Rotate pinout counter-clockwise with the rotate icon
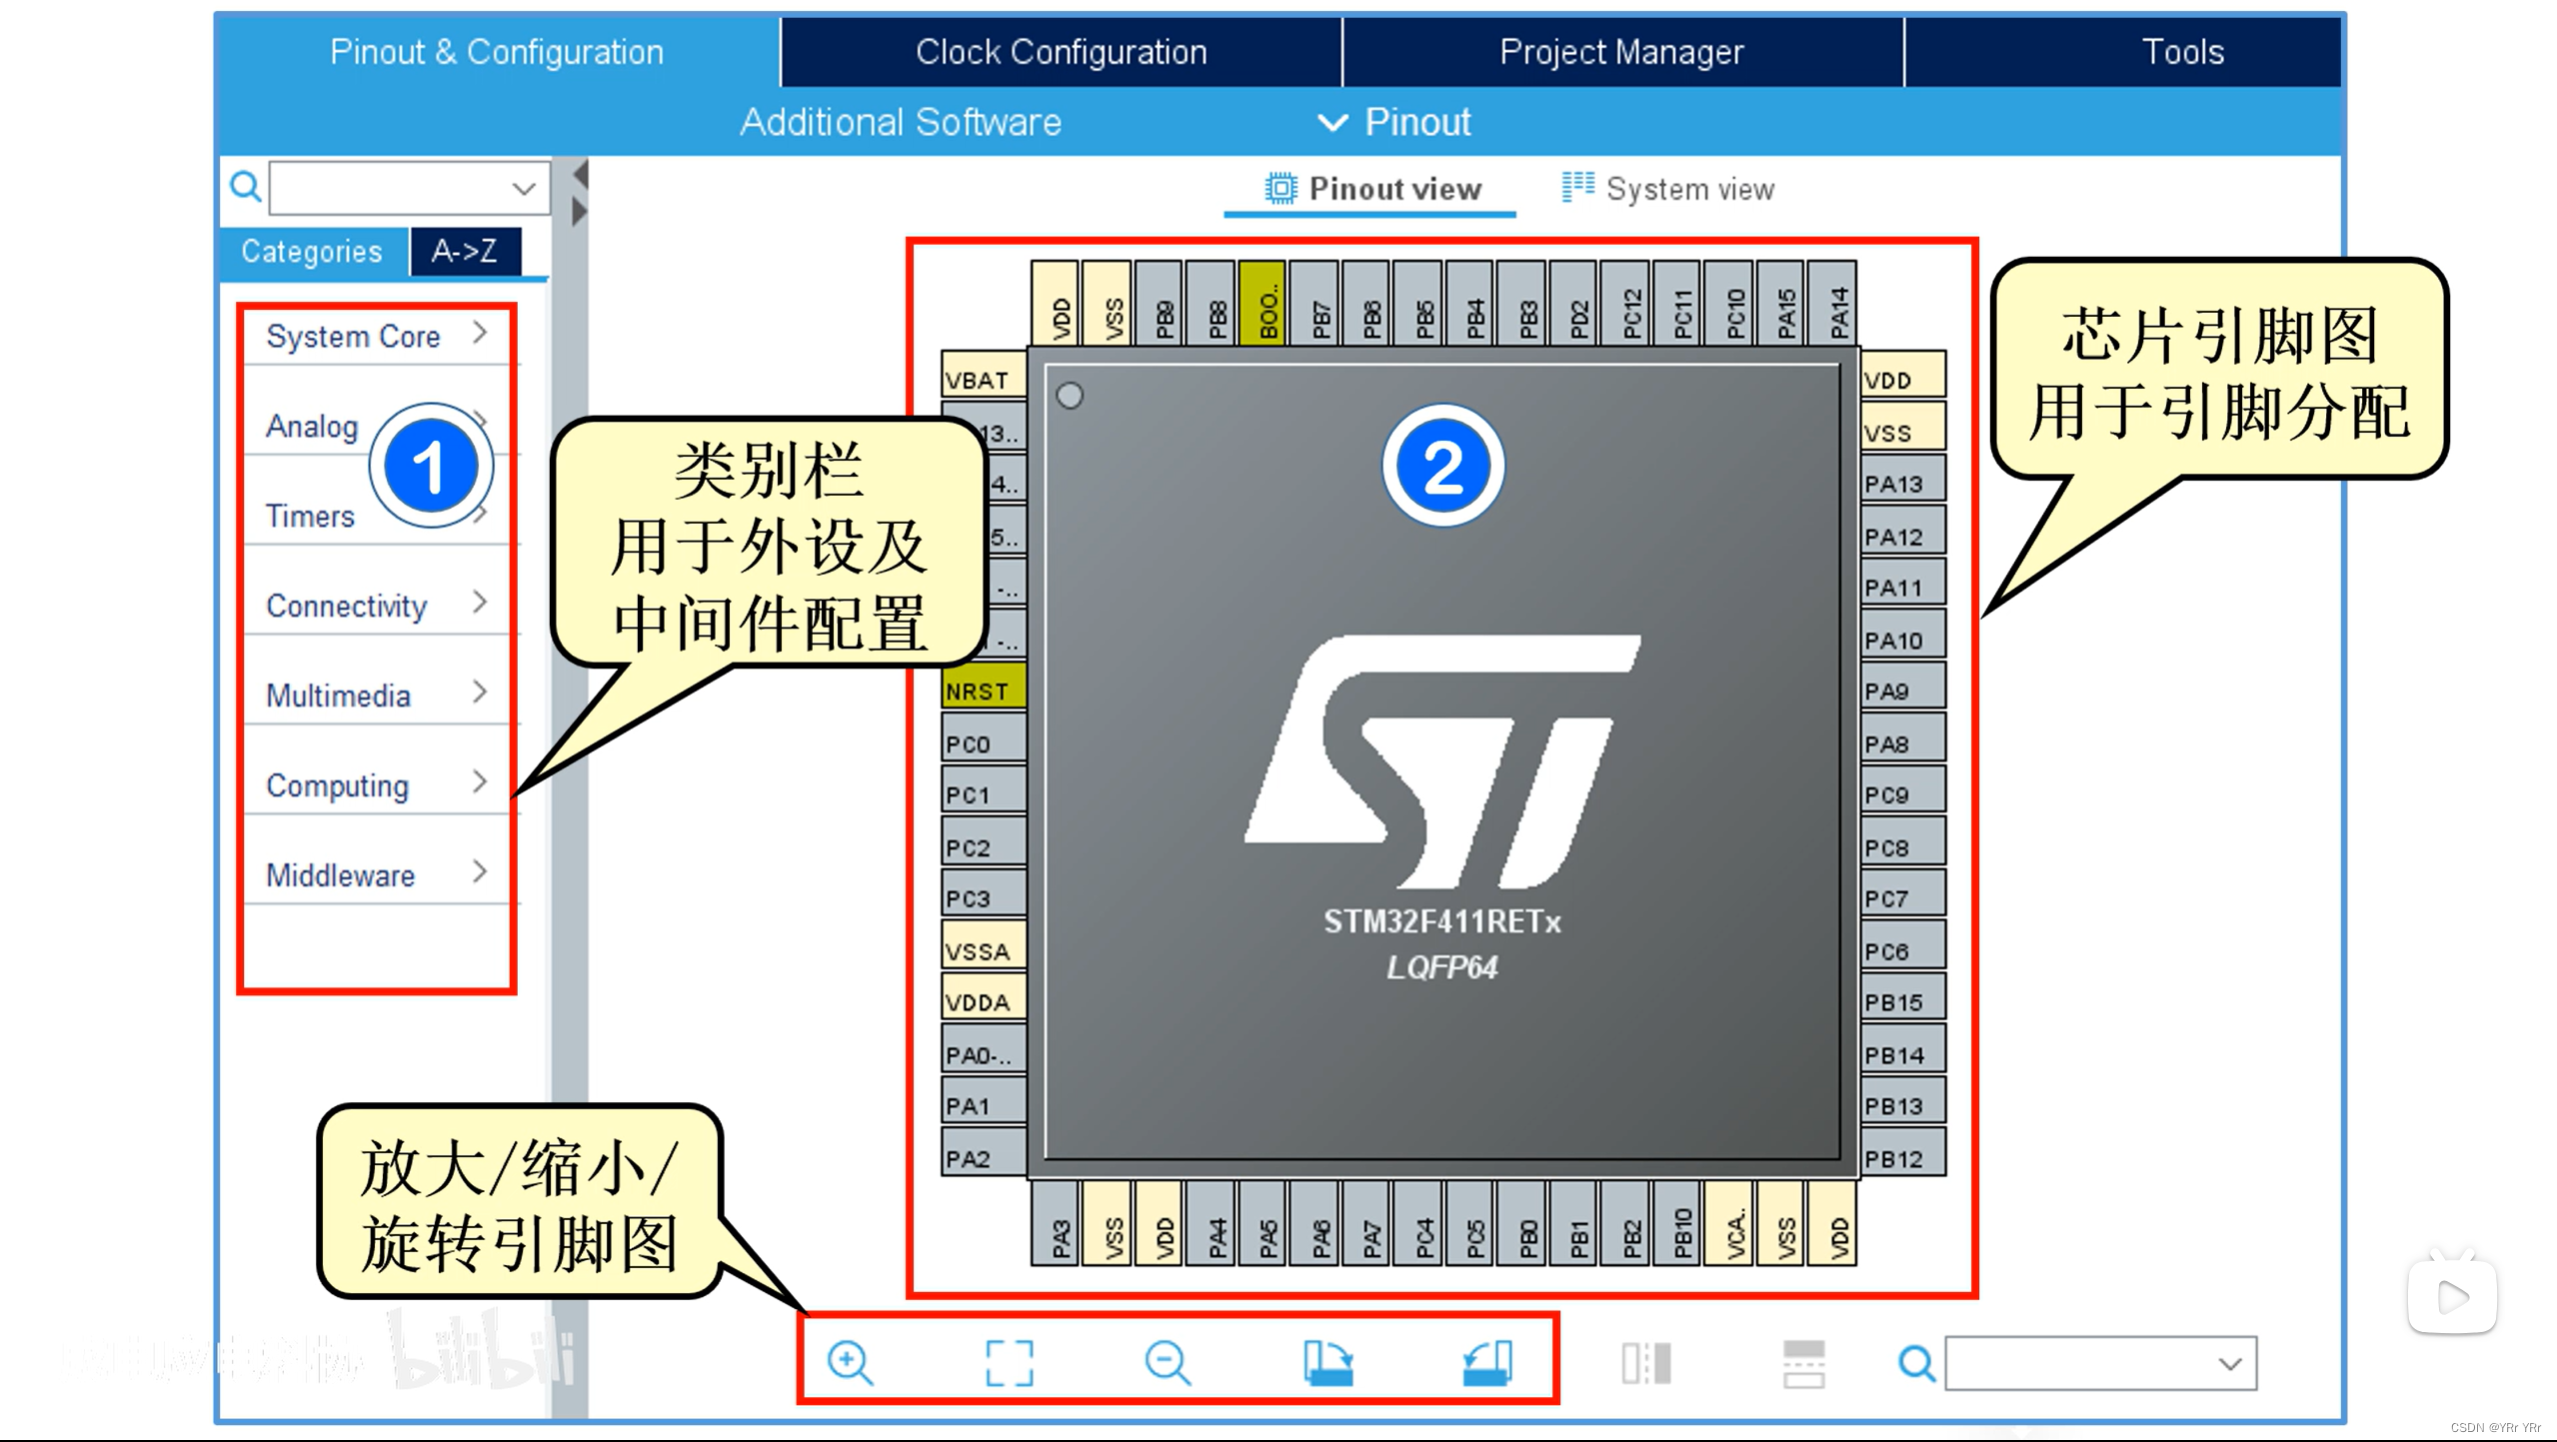2557x1442 pixels. click(1487, 1362)
